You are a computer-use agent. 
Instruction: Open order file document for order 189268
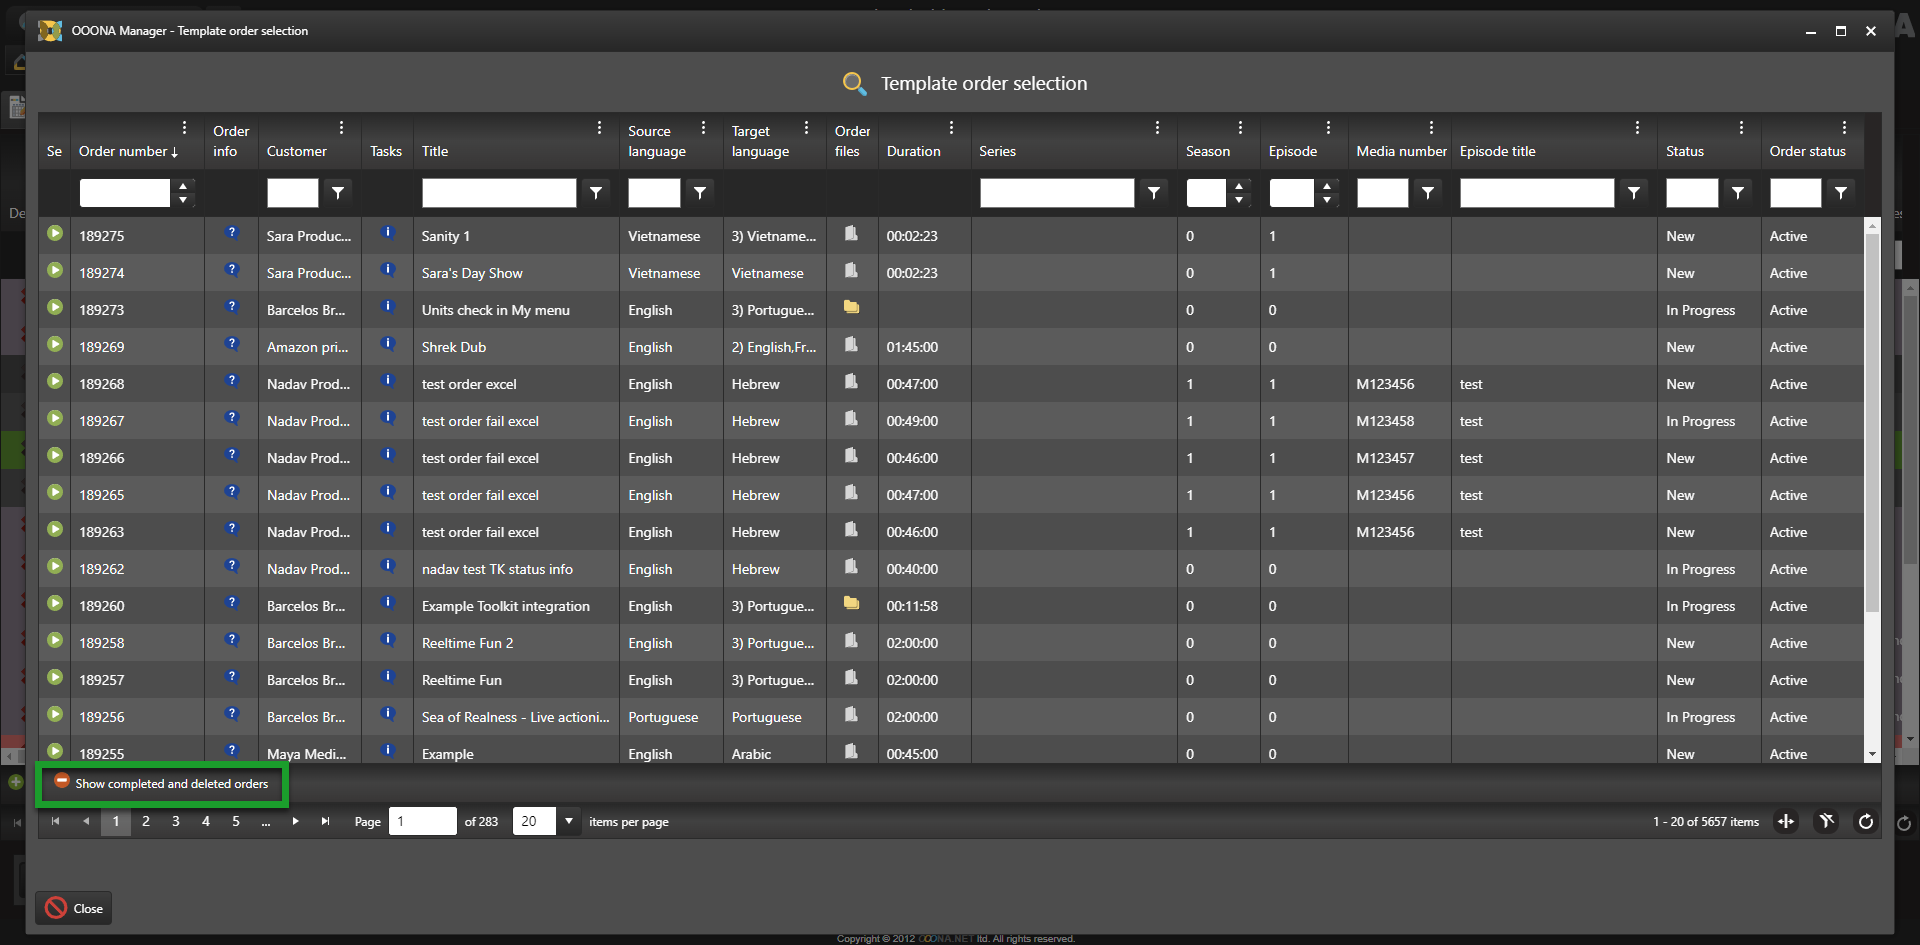[x=851, y=381]
